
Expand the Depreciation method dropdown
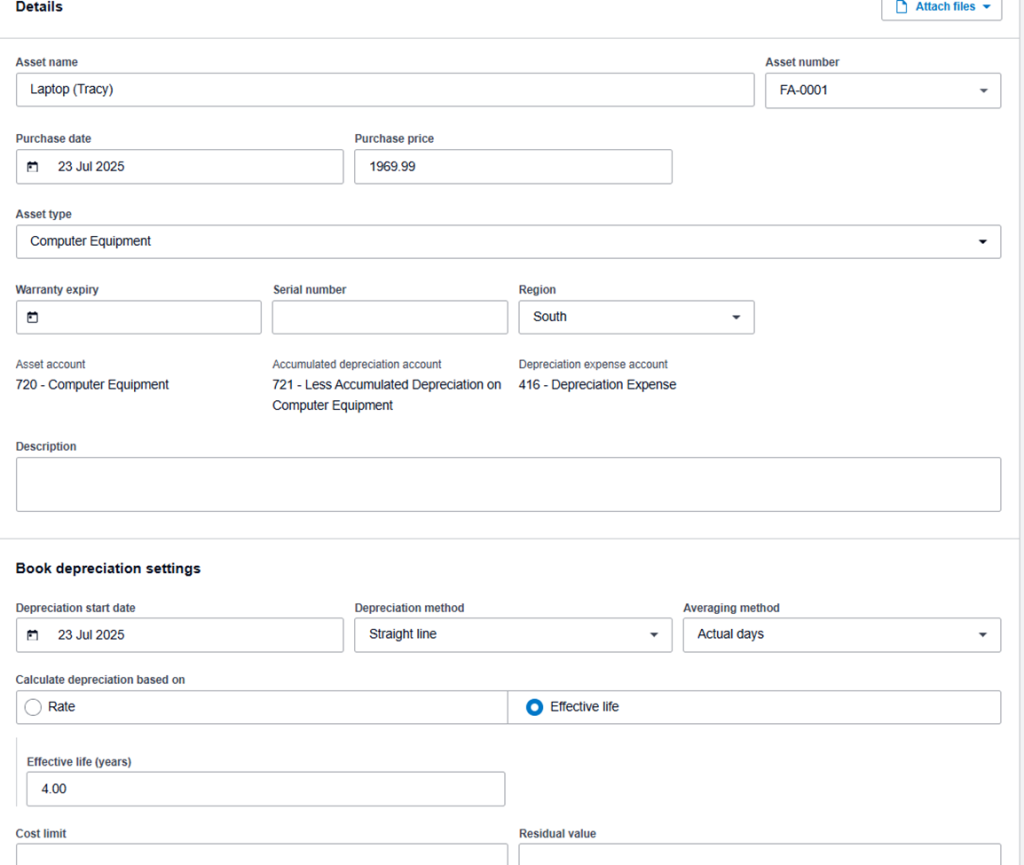coord(654,635)
